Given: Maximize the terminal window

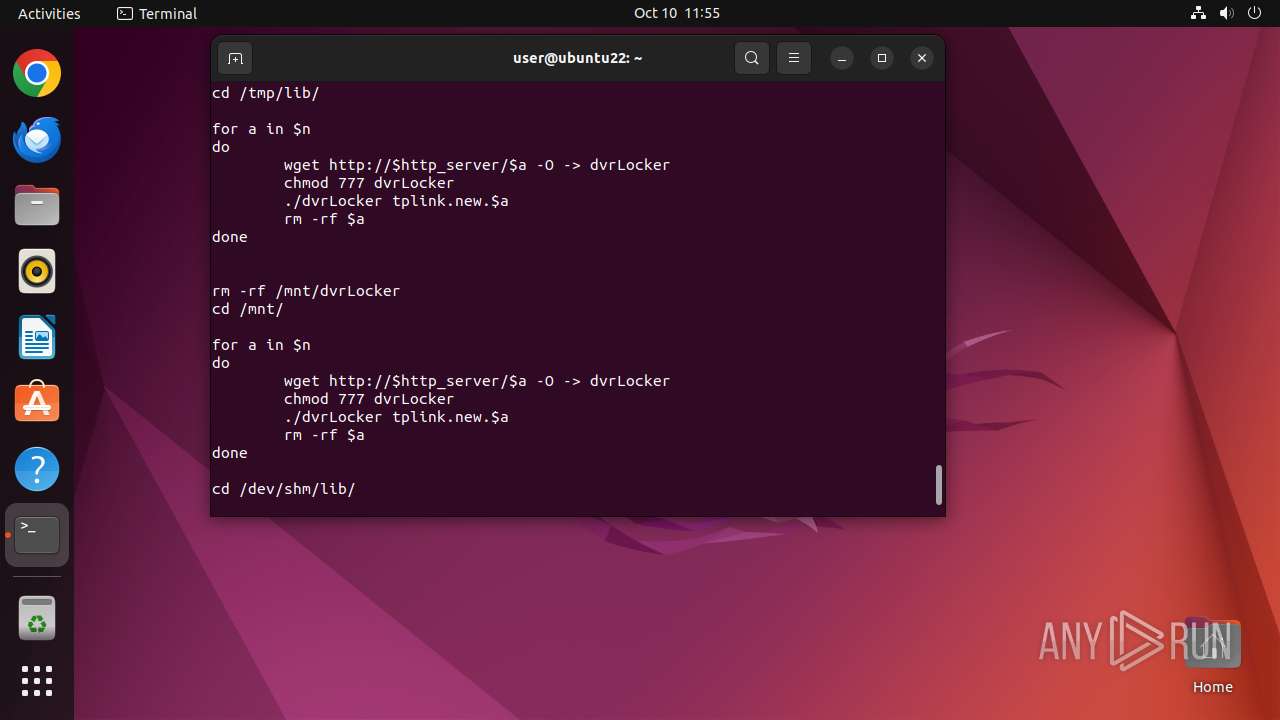Looking at the screenshot, I should click(x=882, y=58).
